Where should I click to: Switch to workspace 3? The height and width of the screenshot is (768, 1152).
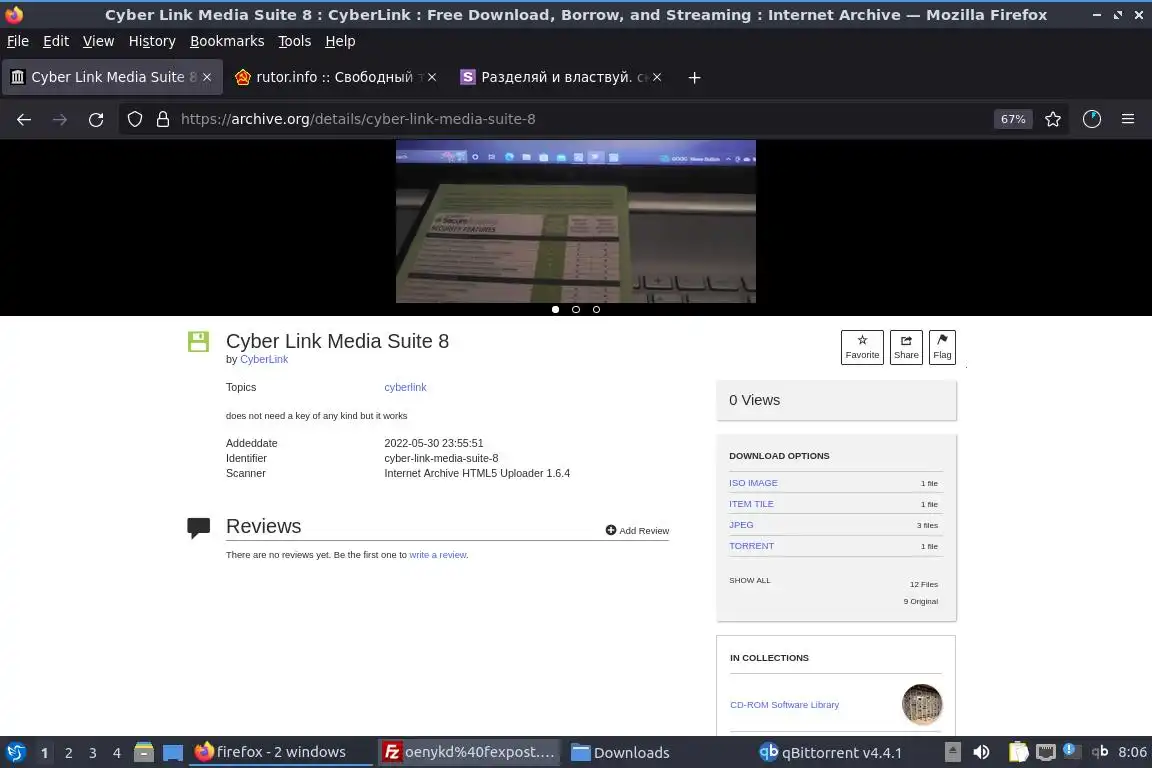(93, 753)
